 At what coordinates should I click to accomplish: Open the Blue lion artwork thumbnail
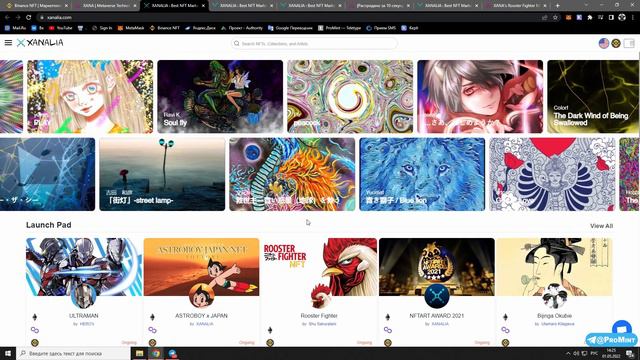[422, 174]
